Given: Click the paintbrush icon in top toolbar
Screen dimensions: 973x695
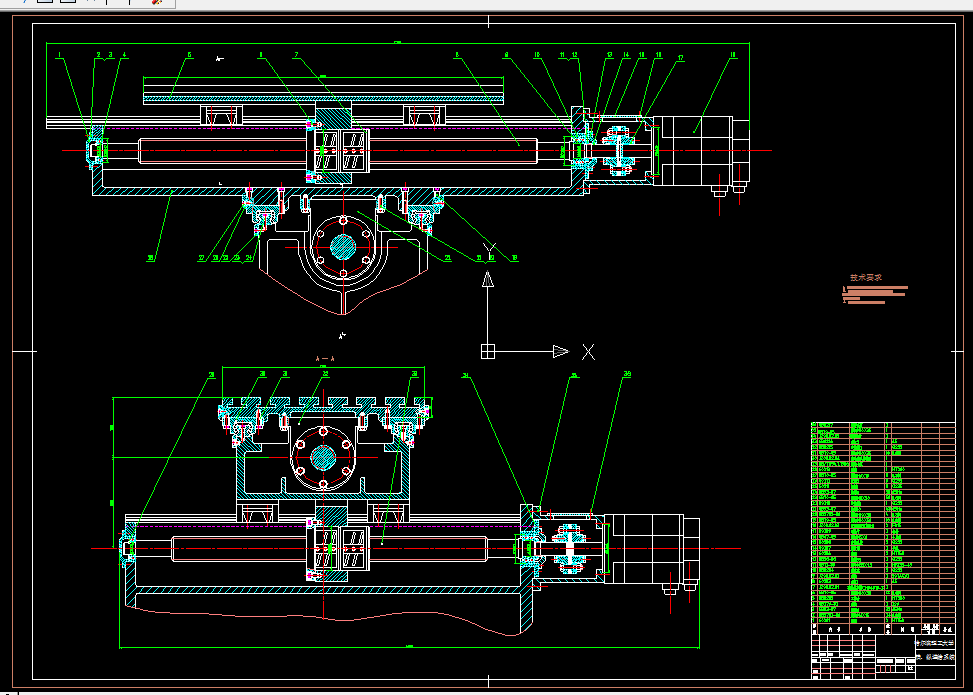Looking at the screenshot, I should pos(157,2).
